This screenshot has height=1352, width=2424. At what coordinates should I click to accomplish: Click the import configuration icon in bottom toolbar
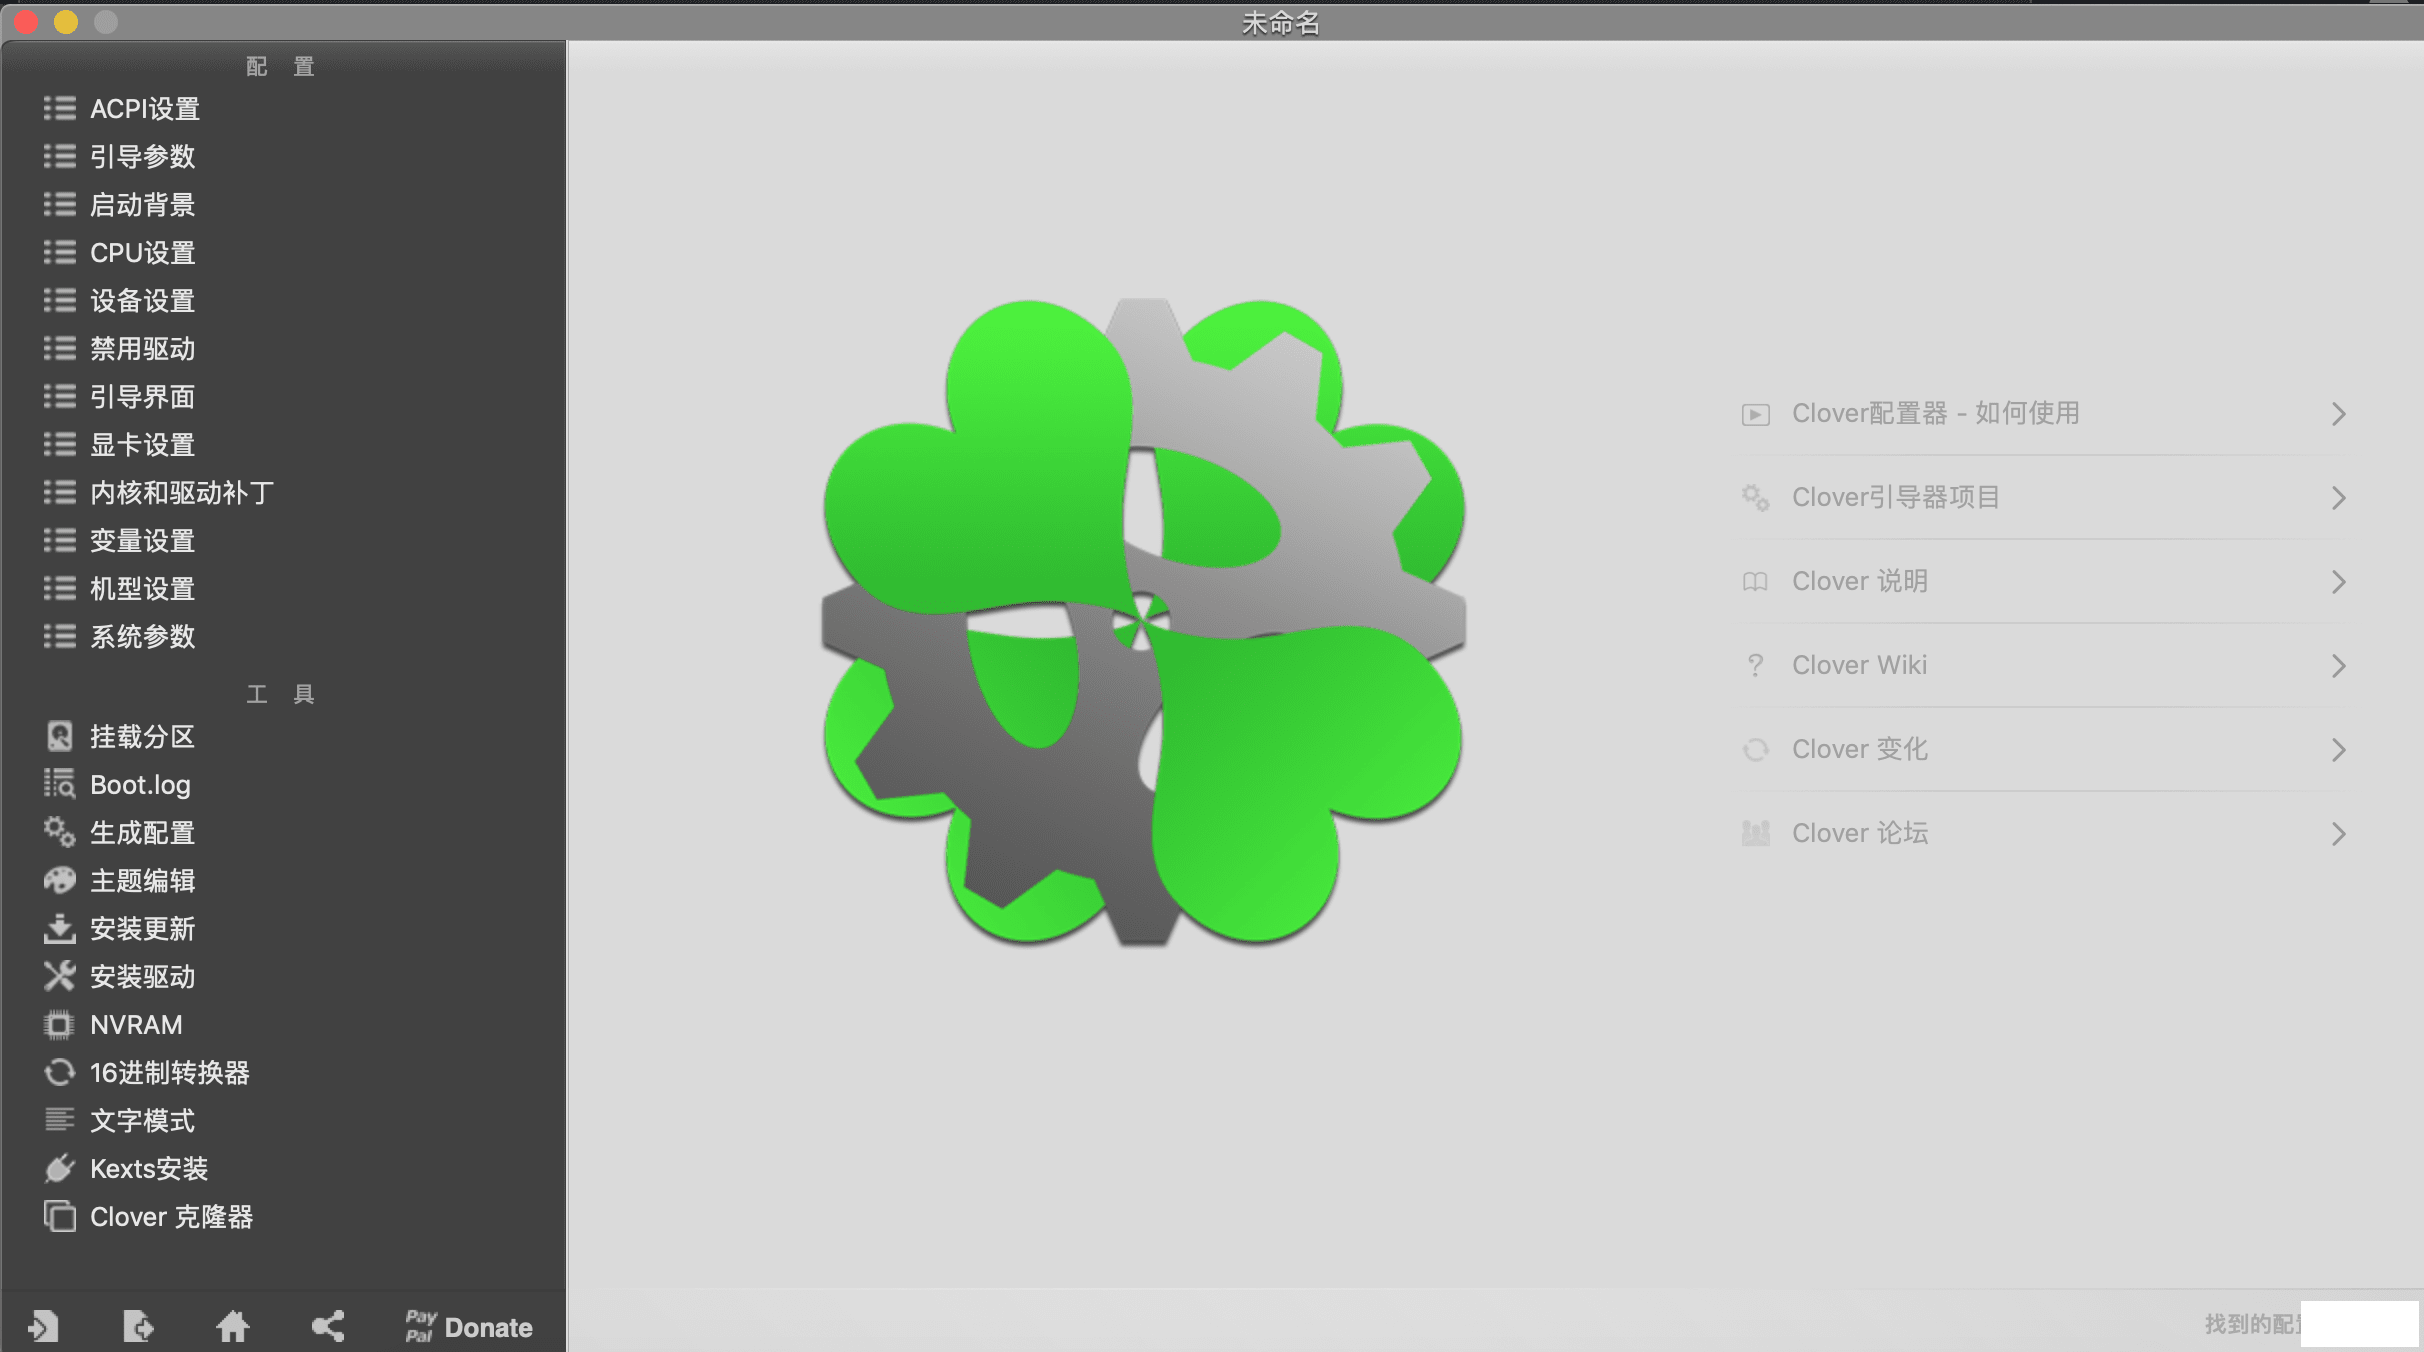coord(44,1327)
